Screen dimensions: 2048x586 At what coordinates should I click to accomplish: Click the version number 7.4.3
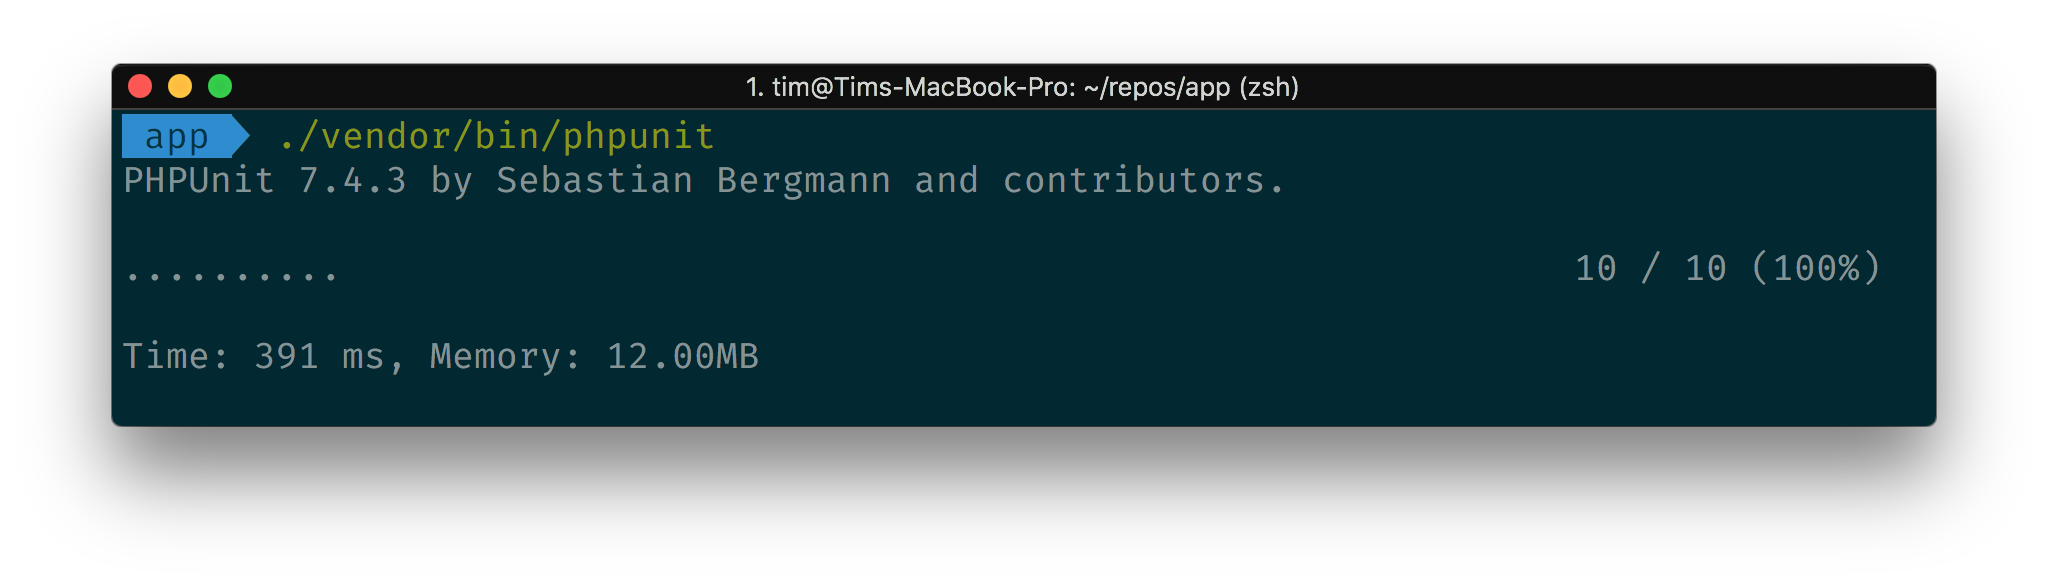(353, 181)
